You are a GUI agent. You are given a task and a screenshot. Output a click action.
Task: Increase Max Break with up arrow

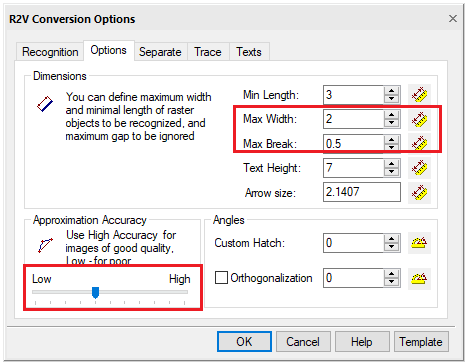click(x=392, y=140)
